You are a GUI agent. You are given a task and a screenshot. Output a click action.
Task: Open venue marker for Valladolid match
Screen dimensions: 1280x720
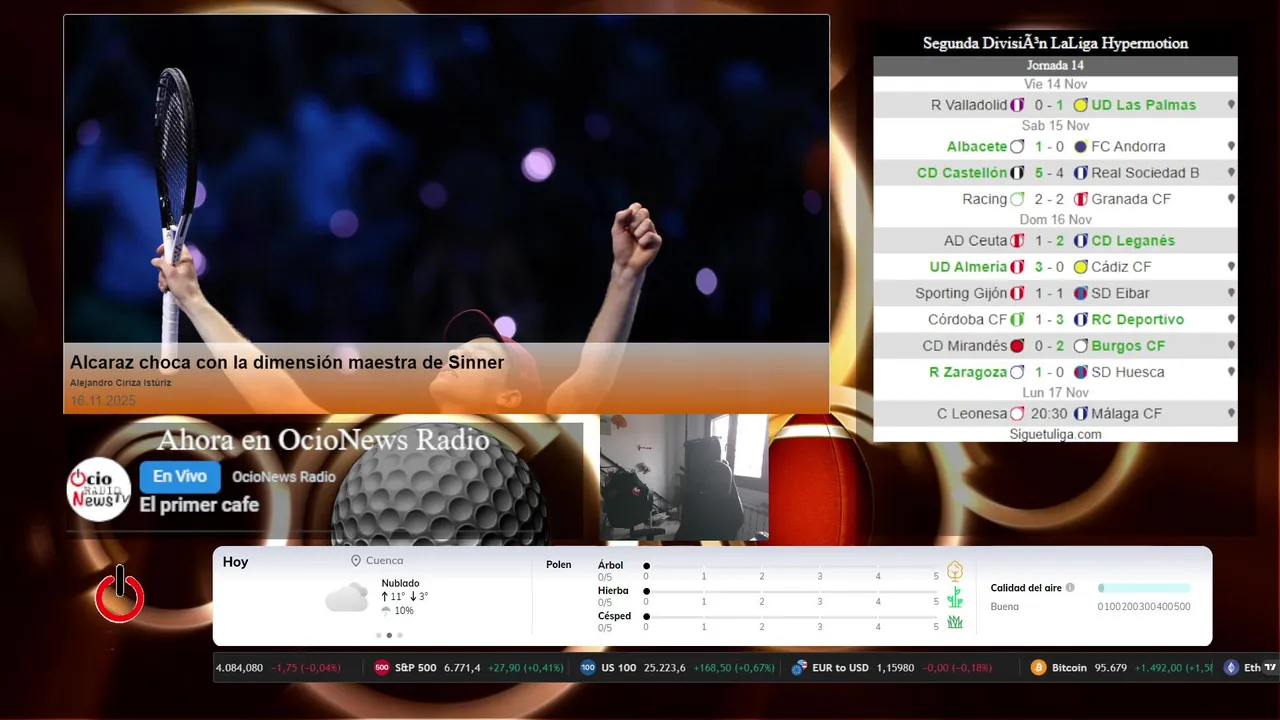point(1231,105)
